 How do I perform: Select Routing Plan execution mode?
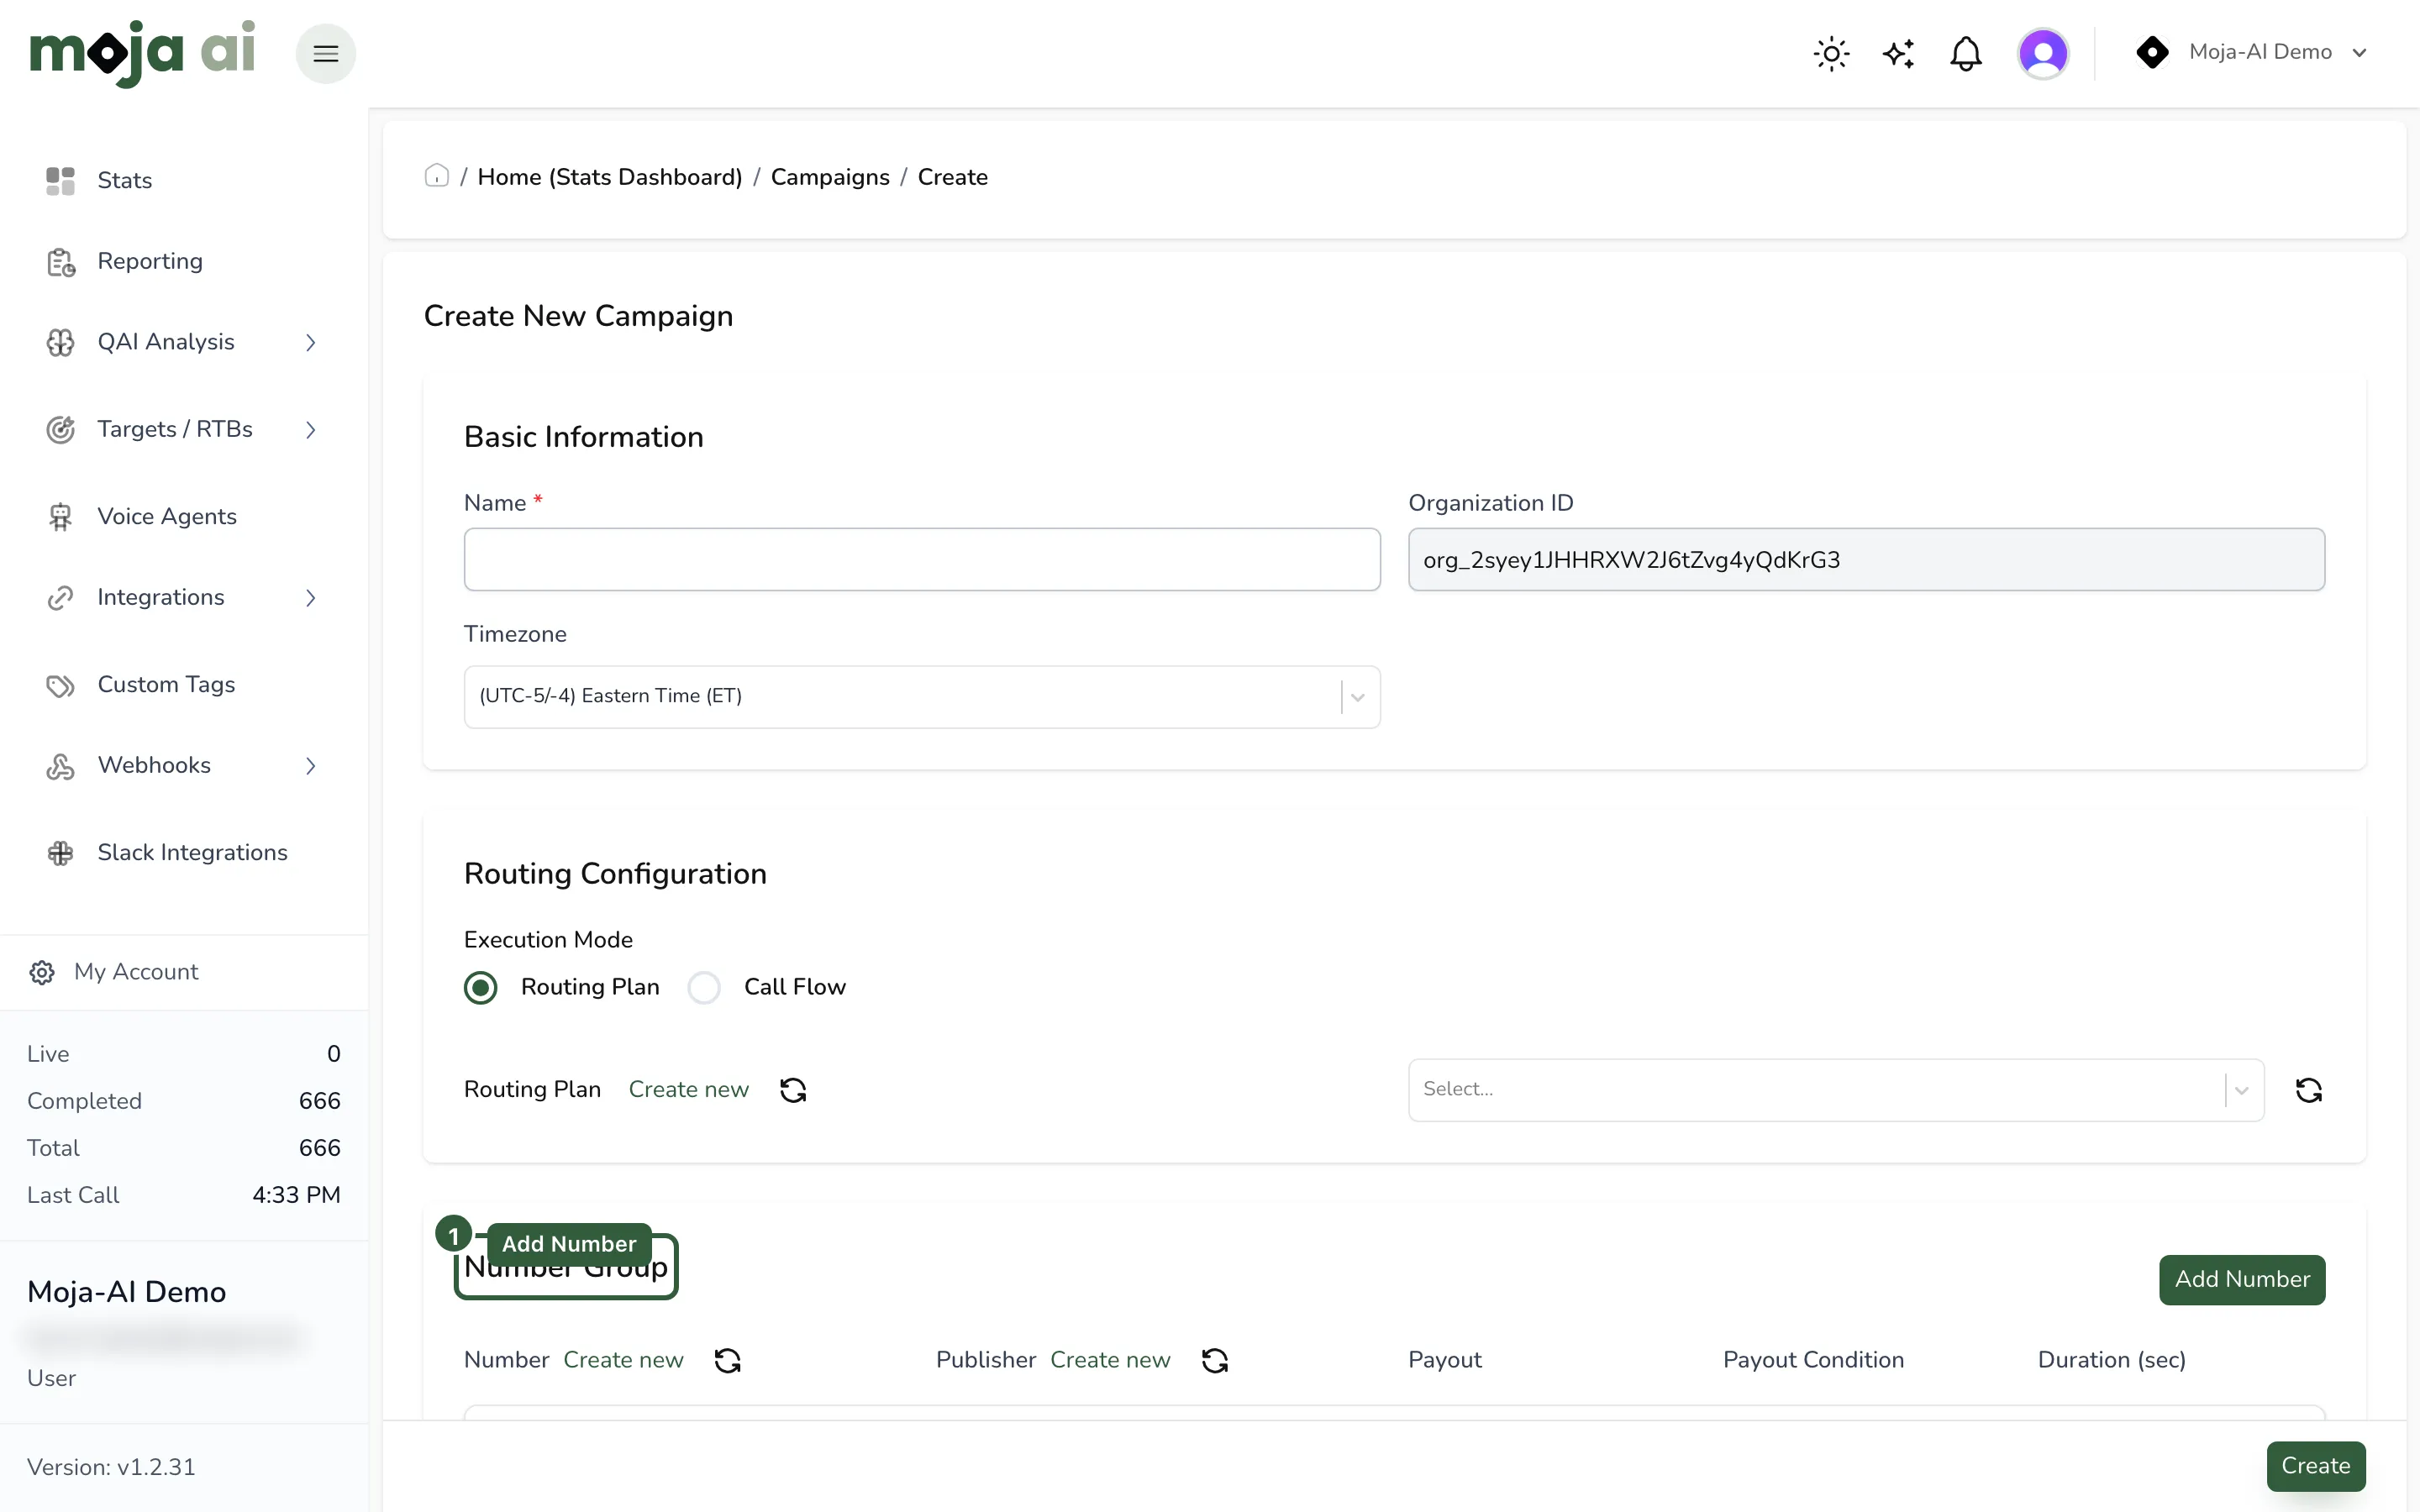tap(481, 988)
